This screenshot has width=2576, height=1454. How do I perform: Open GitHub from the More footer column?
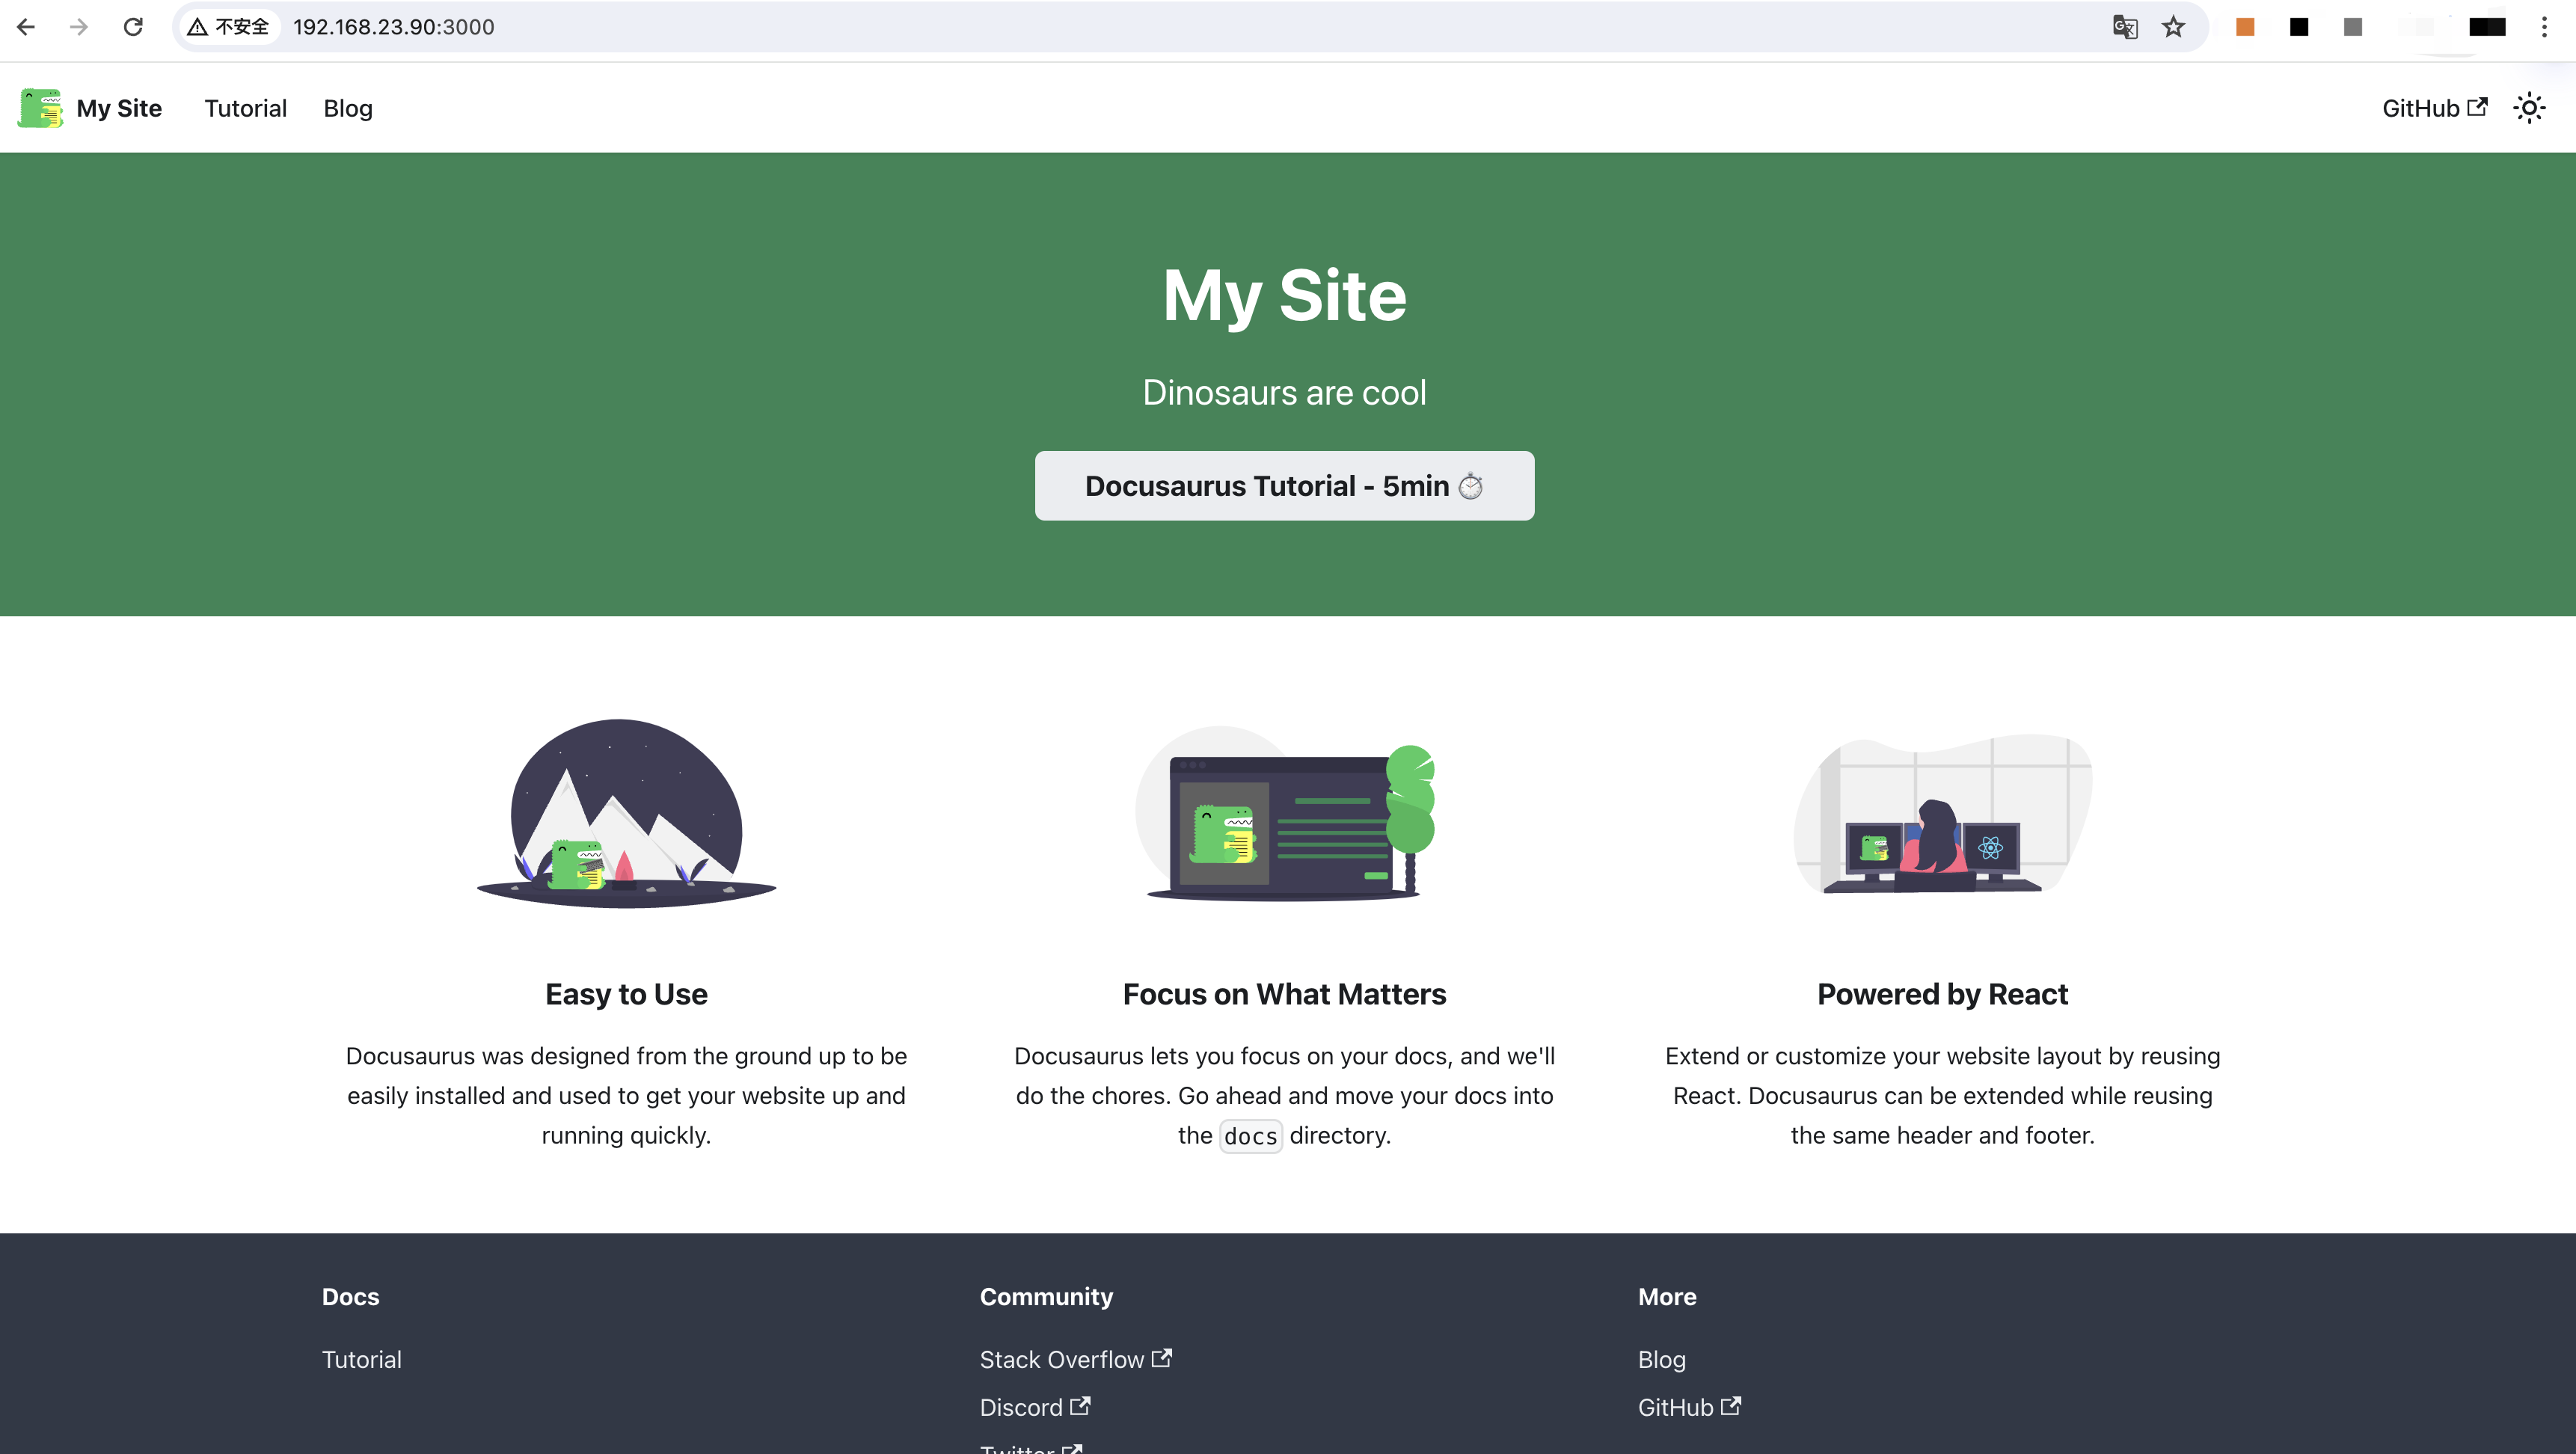point(1675,1406)
